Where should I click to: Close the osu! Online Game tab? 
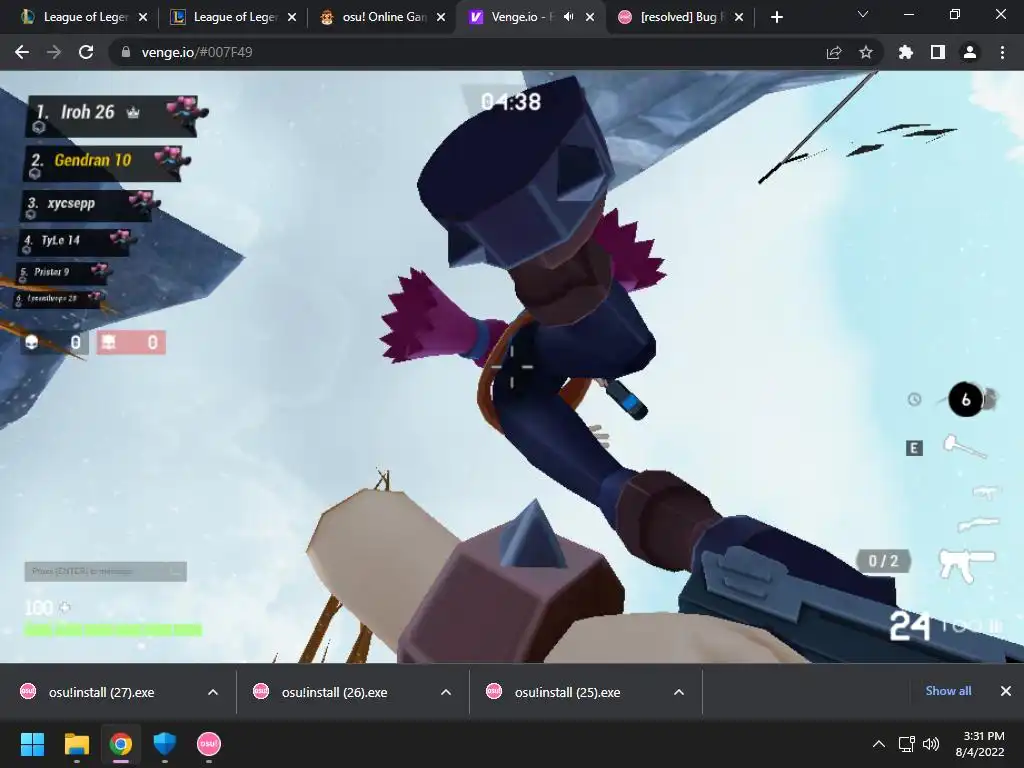tap(441, 17)
